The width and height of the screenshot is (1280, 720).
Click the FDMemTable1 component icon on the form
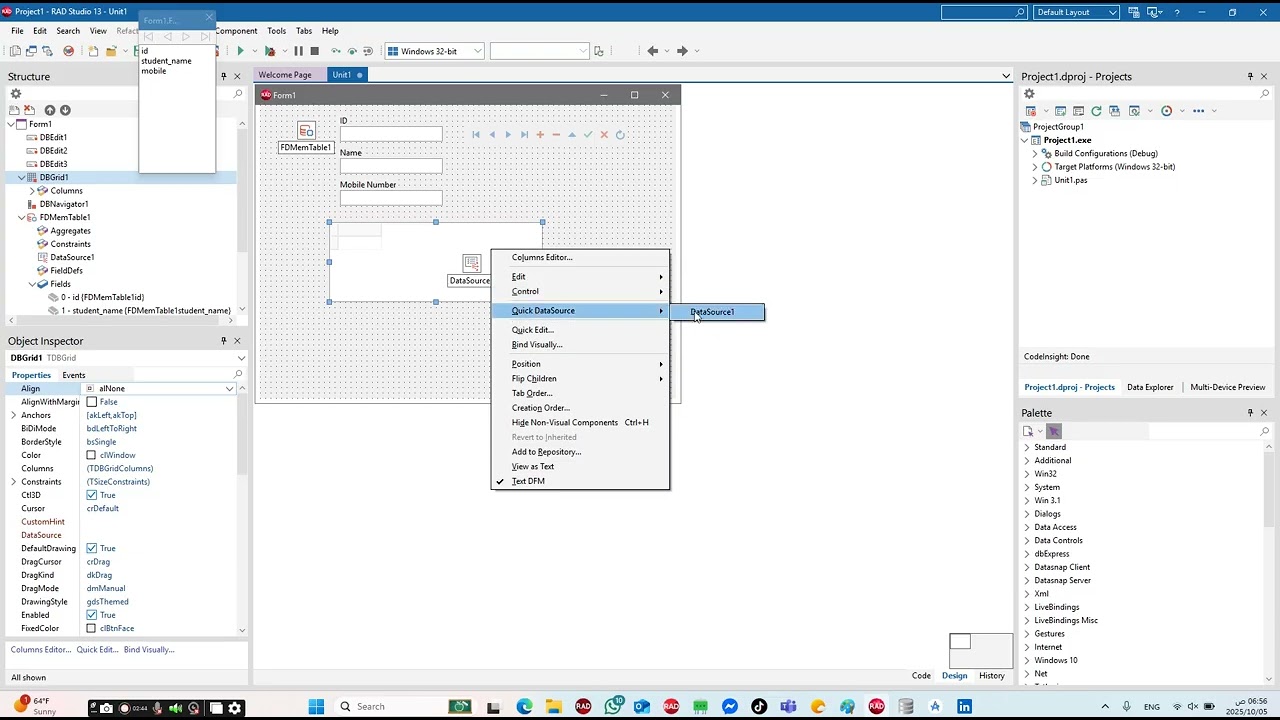pos(306,131)
